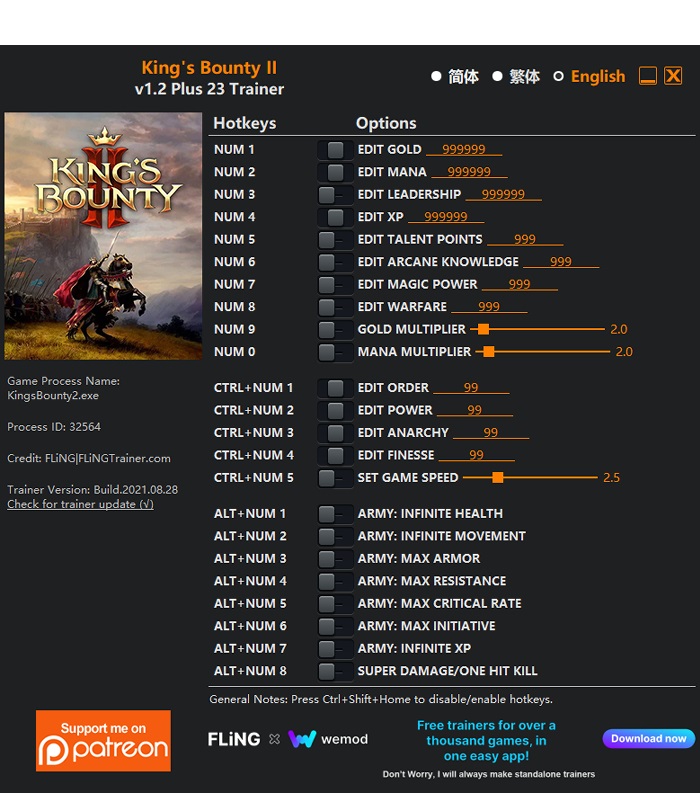
Task: Close the trainer window
Action: [673, 76]
